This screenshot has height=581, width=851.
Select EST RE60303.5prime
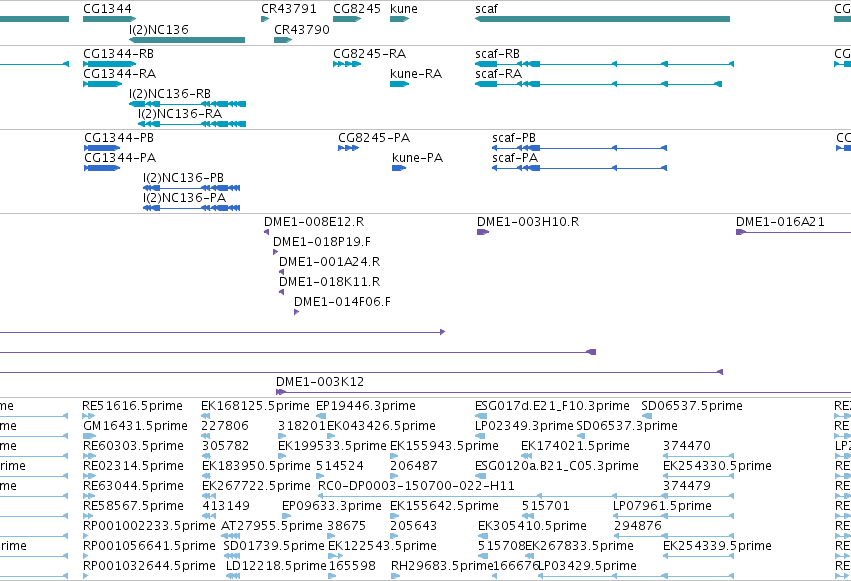(x=133, y=446)
